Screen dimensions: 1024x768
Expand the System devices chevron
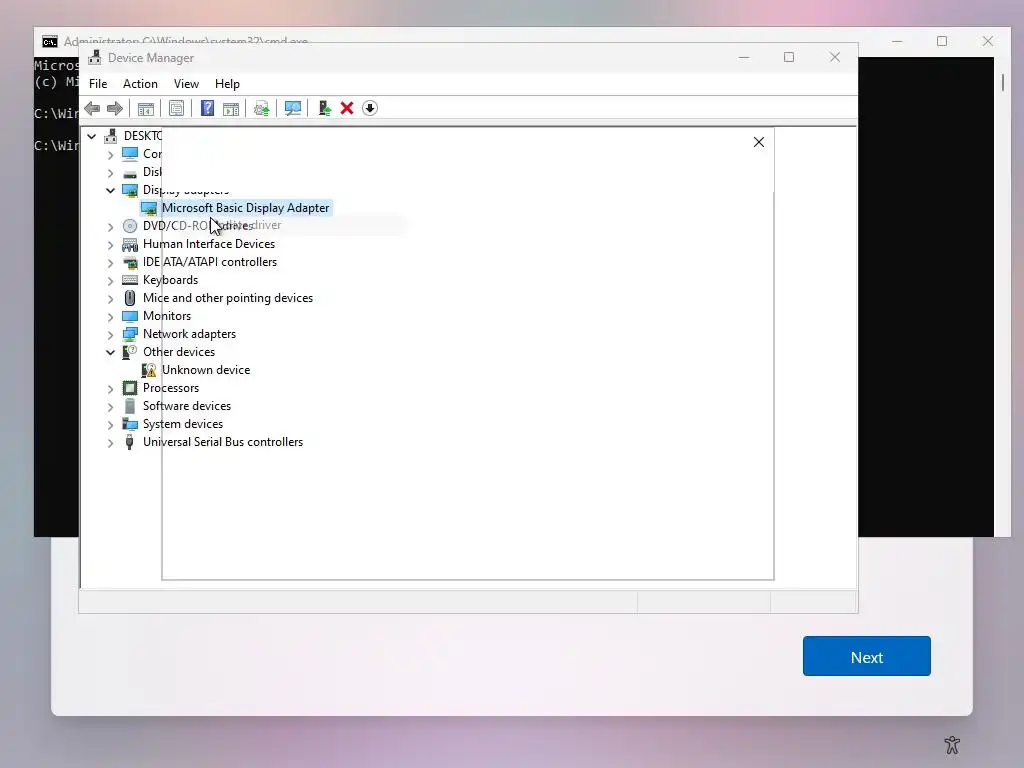coord(110,425)
